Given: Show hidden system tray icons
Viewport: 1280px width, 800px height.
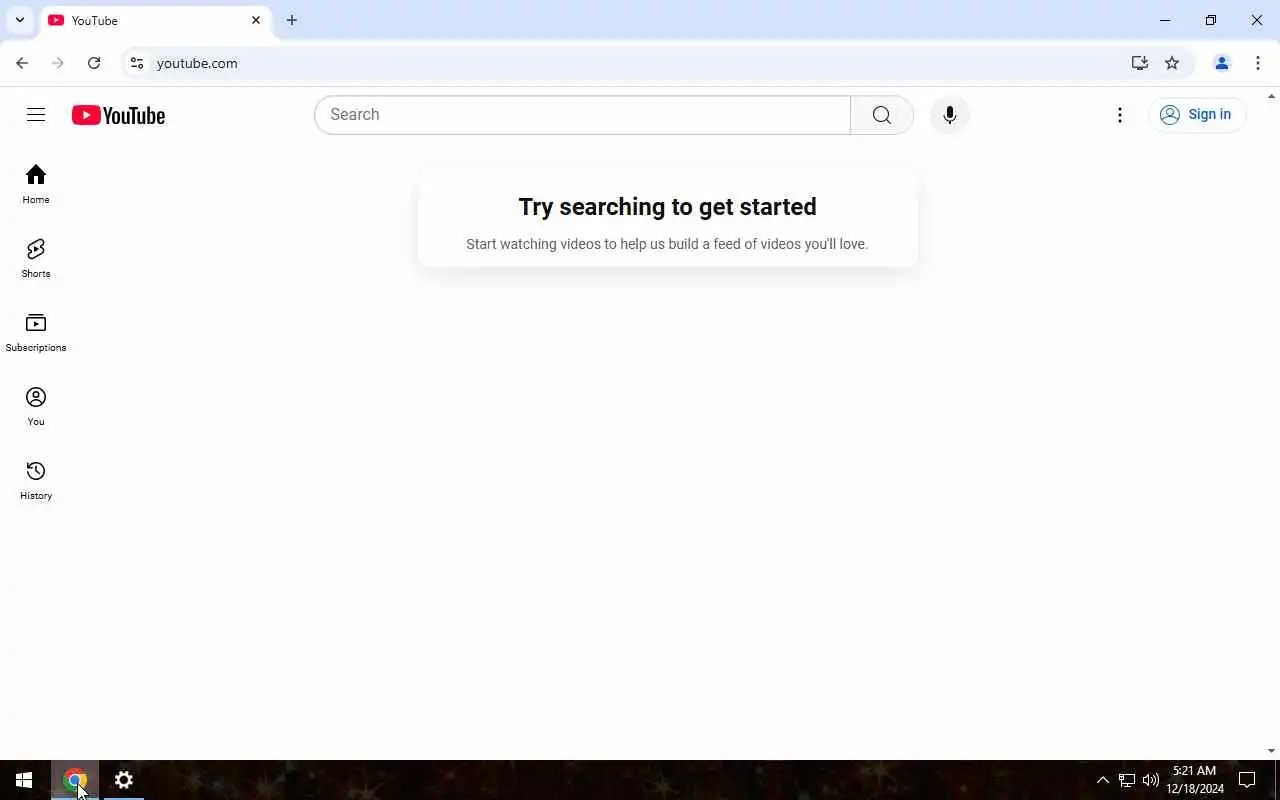Looking at the screenshot, I should tap(1102, 780).
